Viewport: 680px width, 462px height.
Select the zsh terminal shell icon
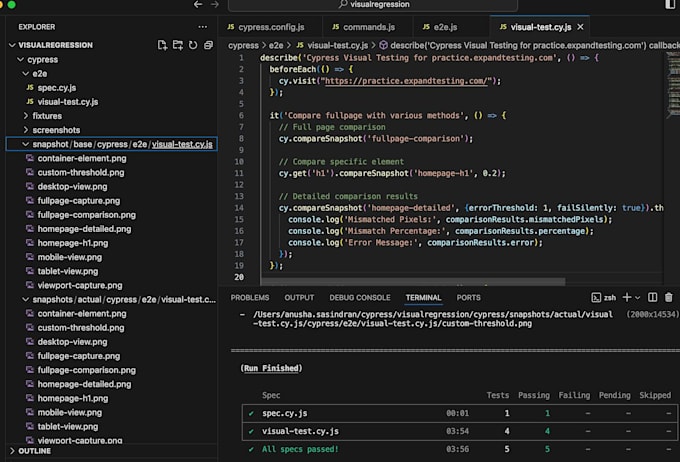click(596, 298)
